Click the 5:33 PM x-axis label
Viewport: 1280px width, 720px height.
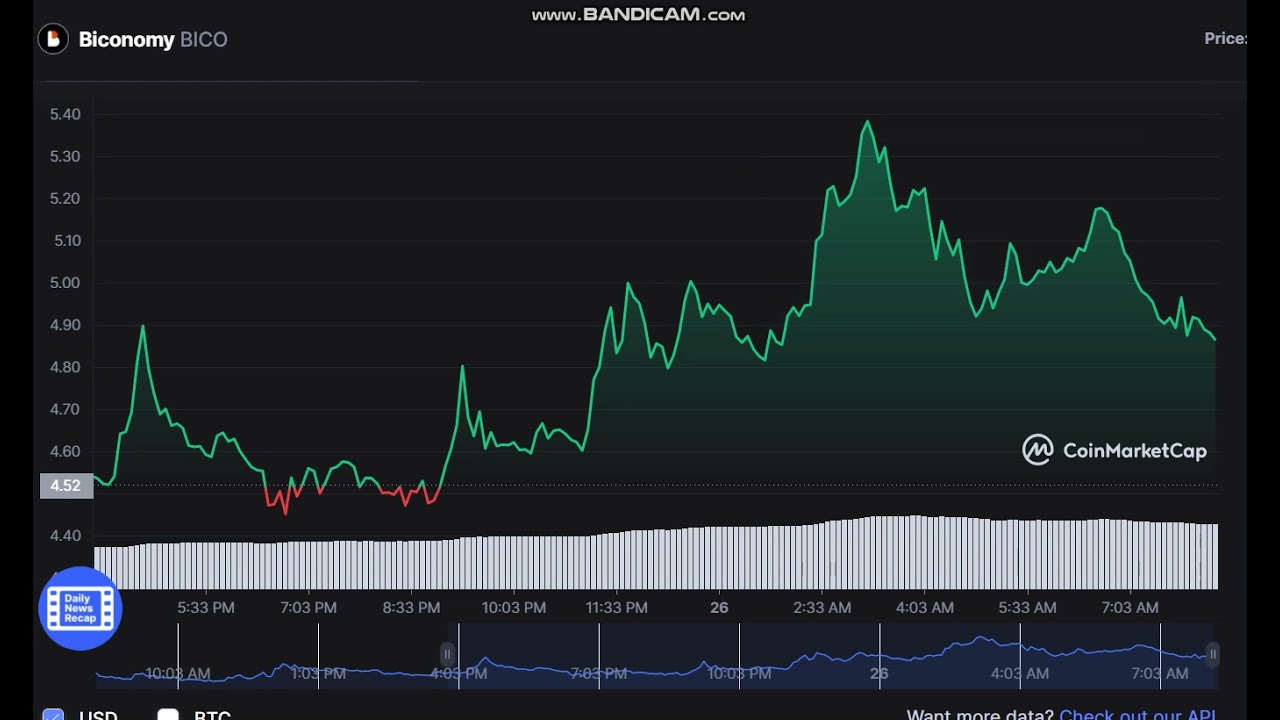tap(206, 607)
